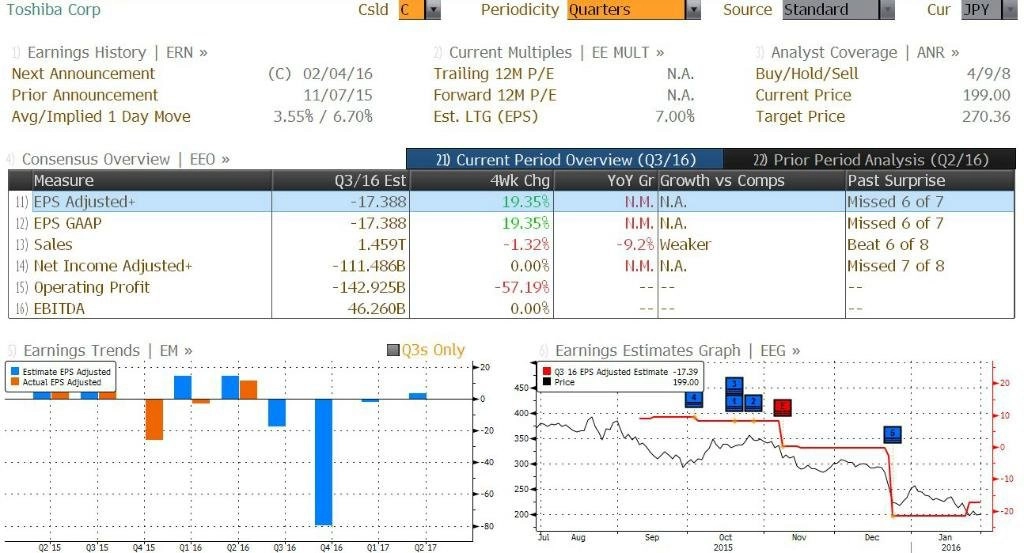
Task: Open the Source Standard dropdown arrow
Action: [887, 10]
